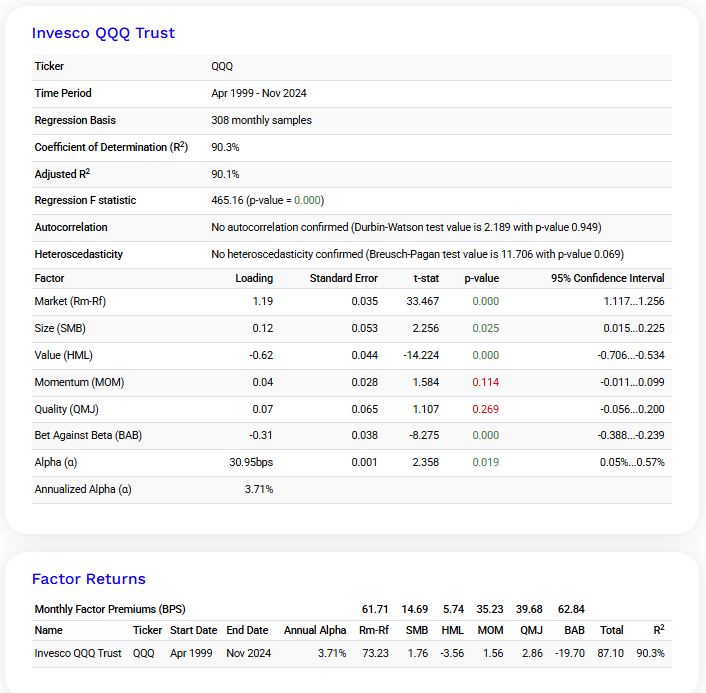This screenshot has width=706, height=693.
Task: Click the Rm-Rf return value 73.23
Action: pos(376,653)
